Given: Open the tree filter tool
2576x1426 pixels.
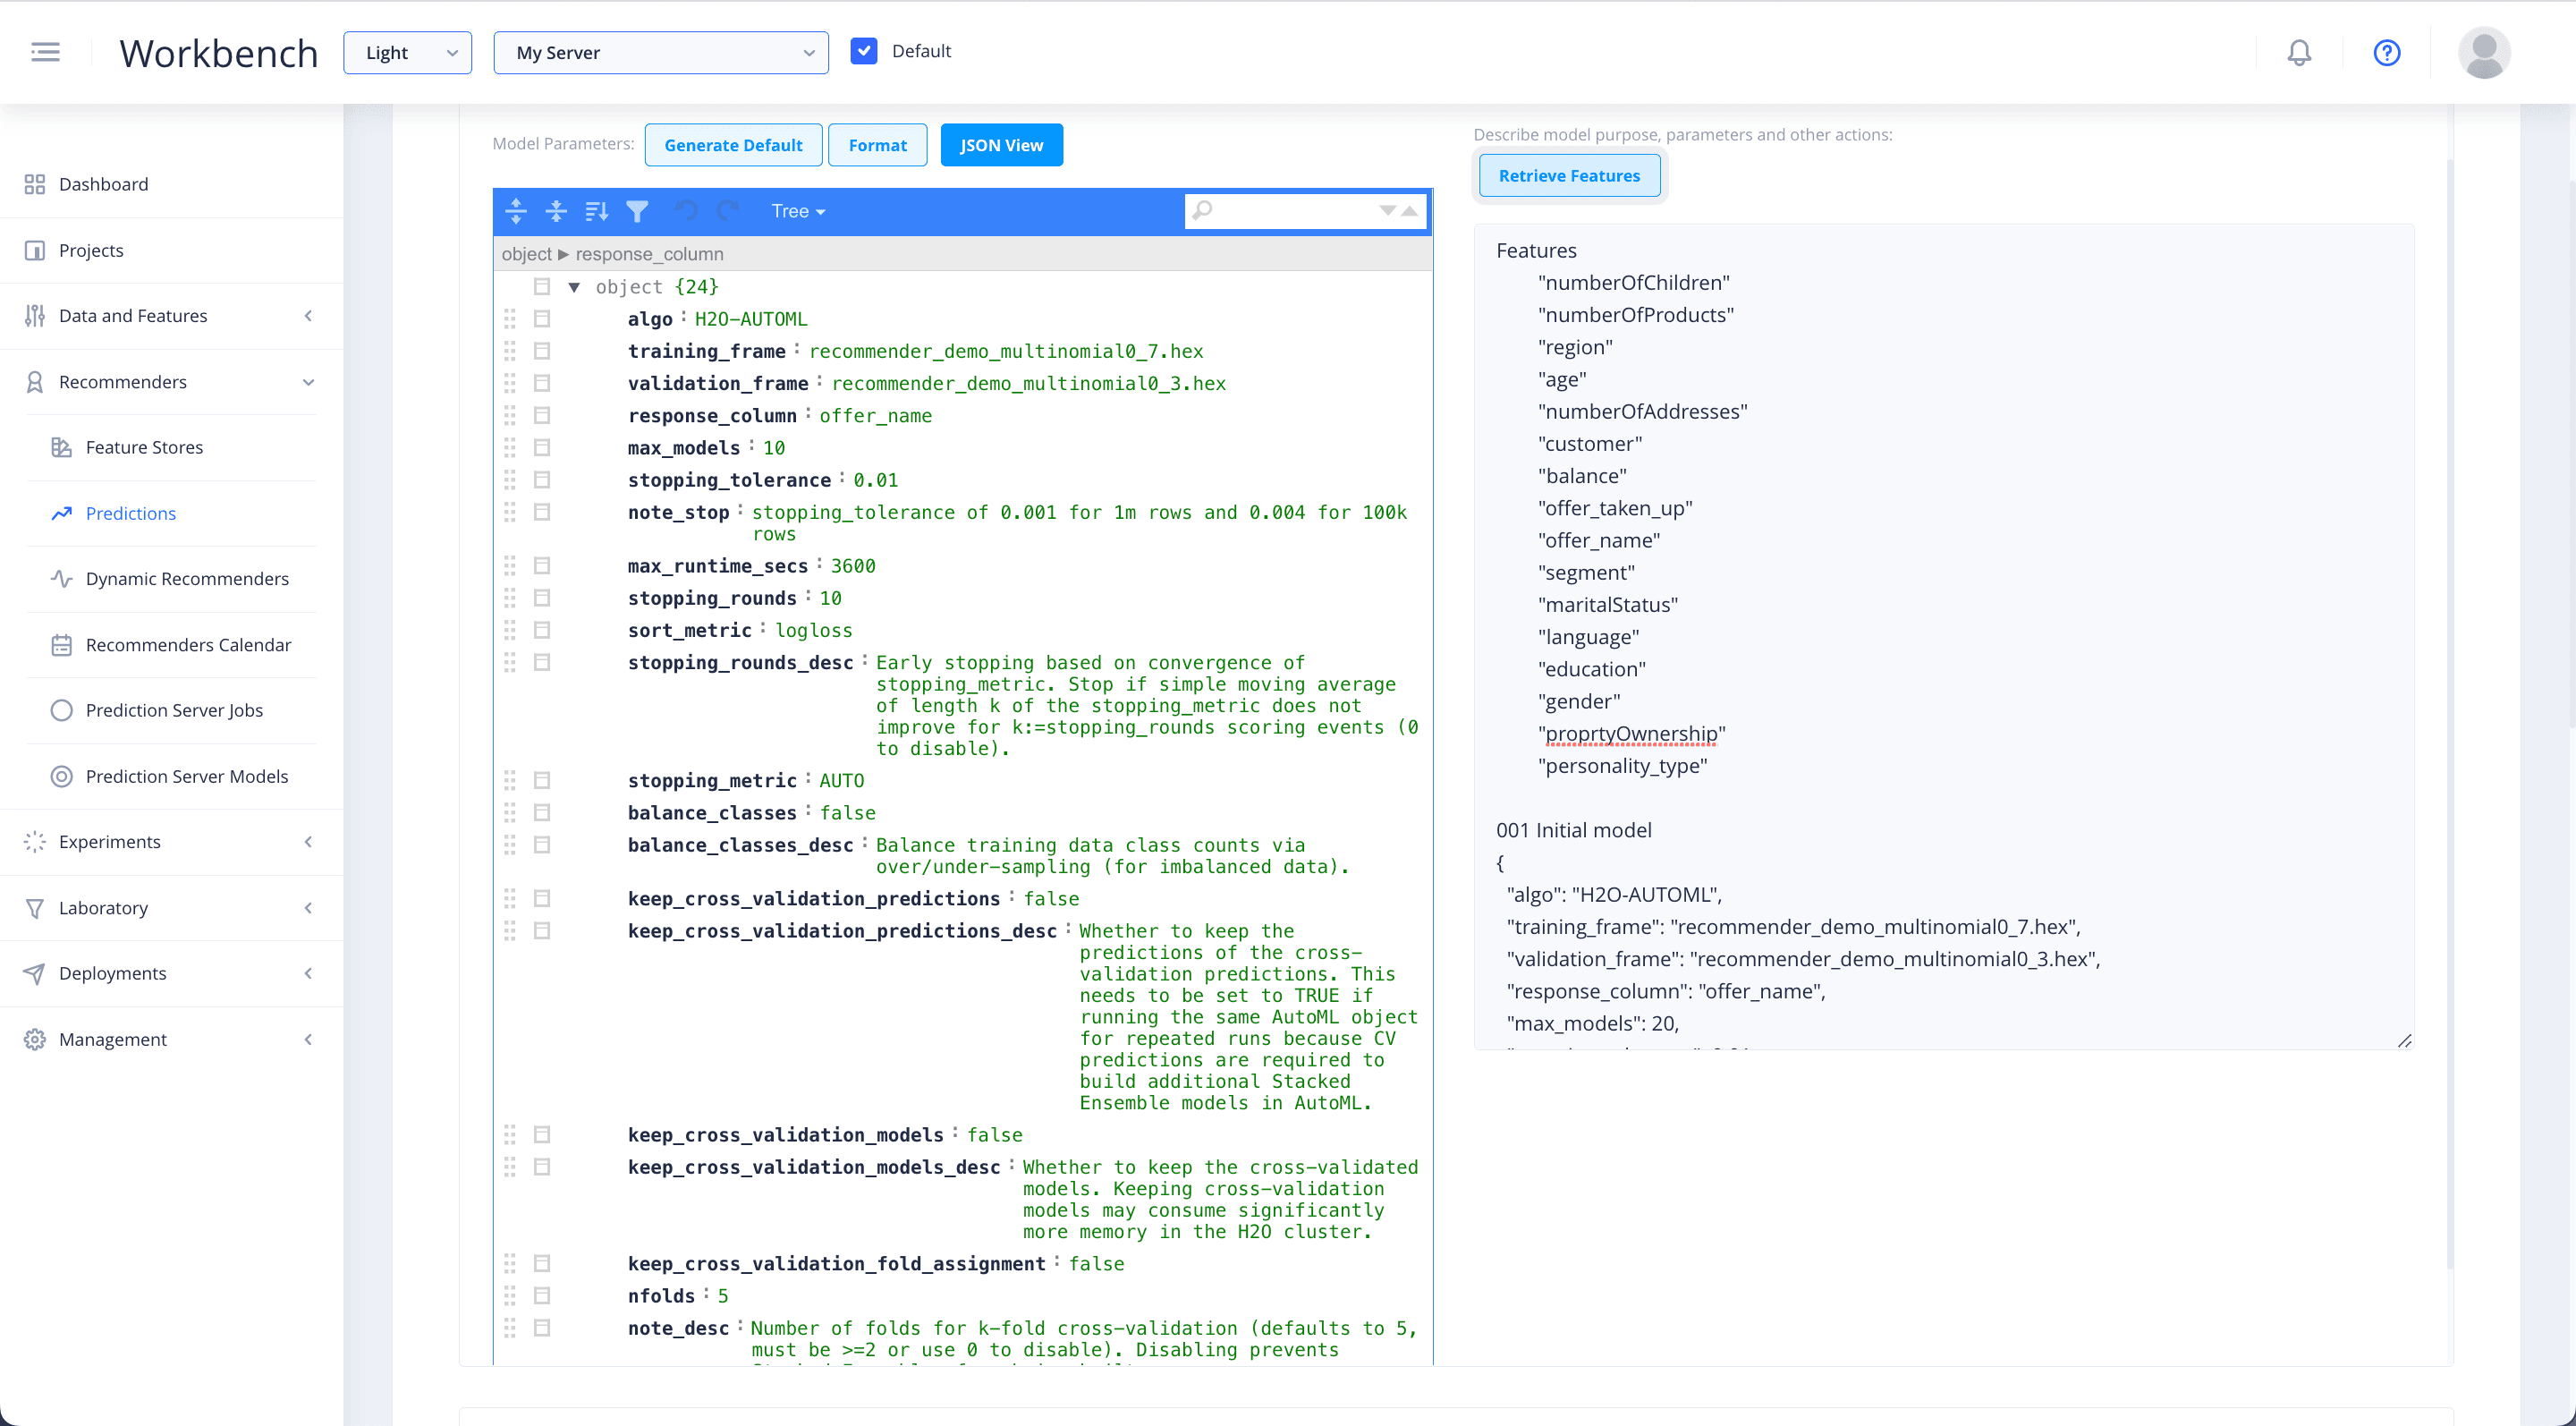Looking at the screenshot, I should pos(637,211).
